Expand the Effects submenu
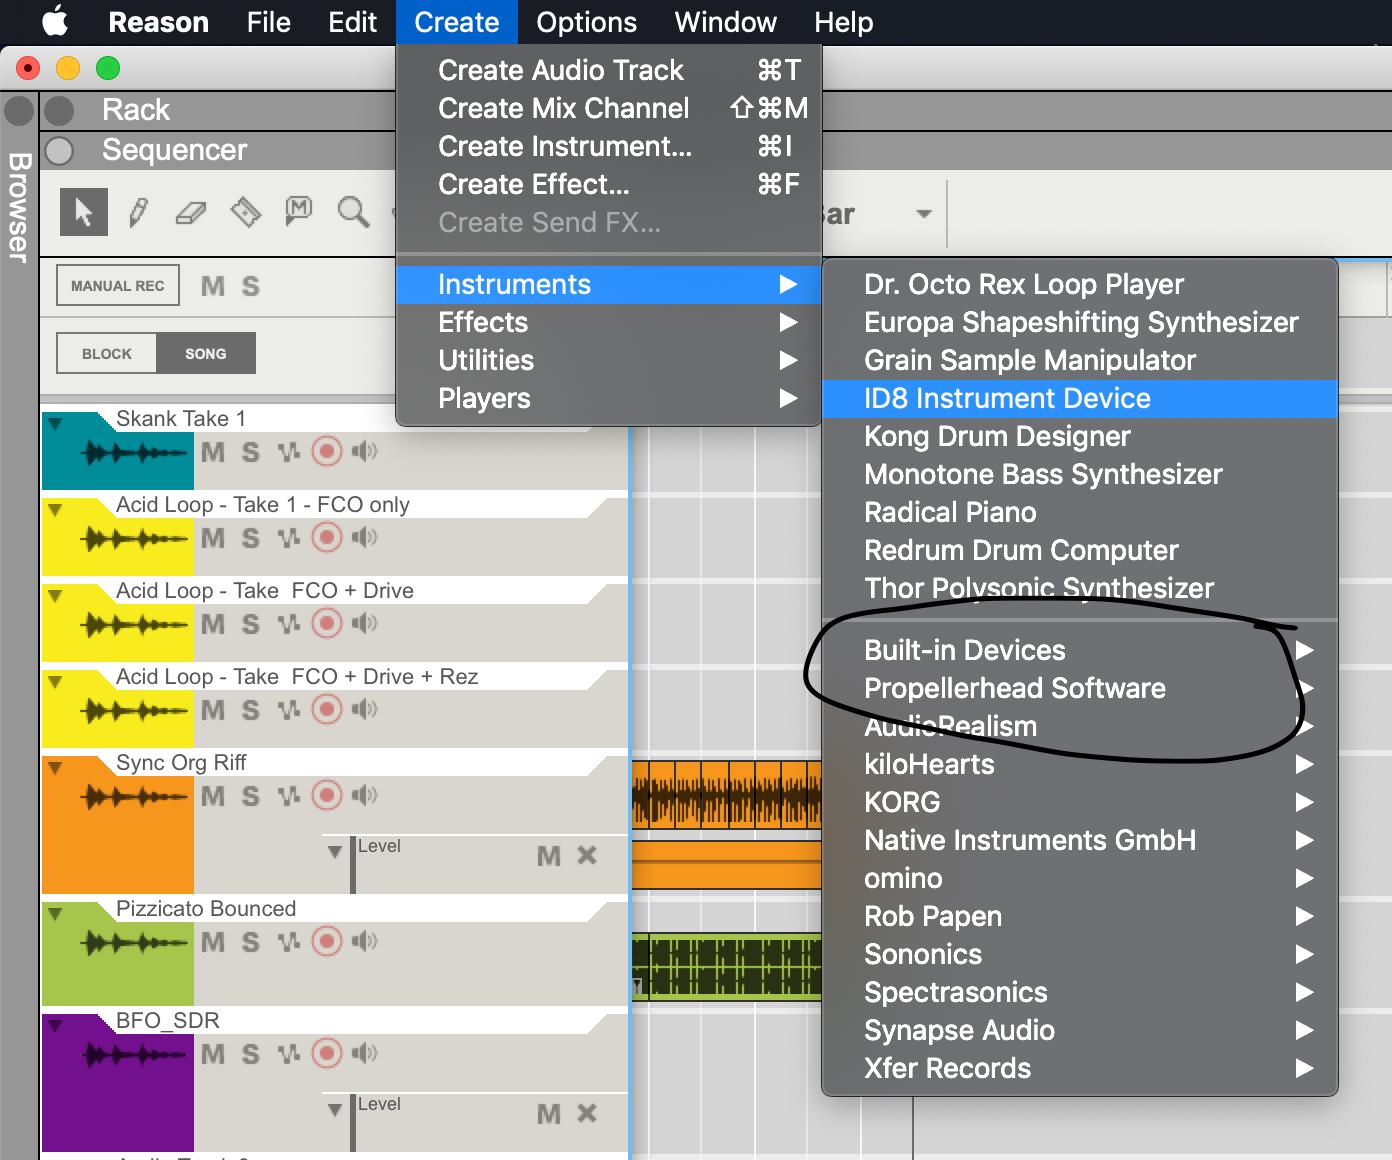The width and height of the screenshot is (1392, 1160). 608,322
